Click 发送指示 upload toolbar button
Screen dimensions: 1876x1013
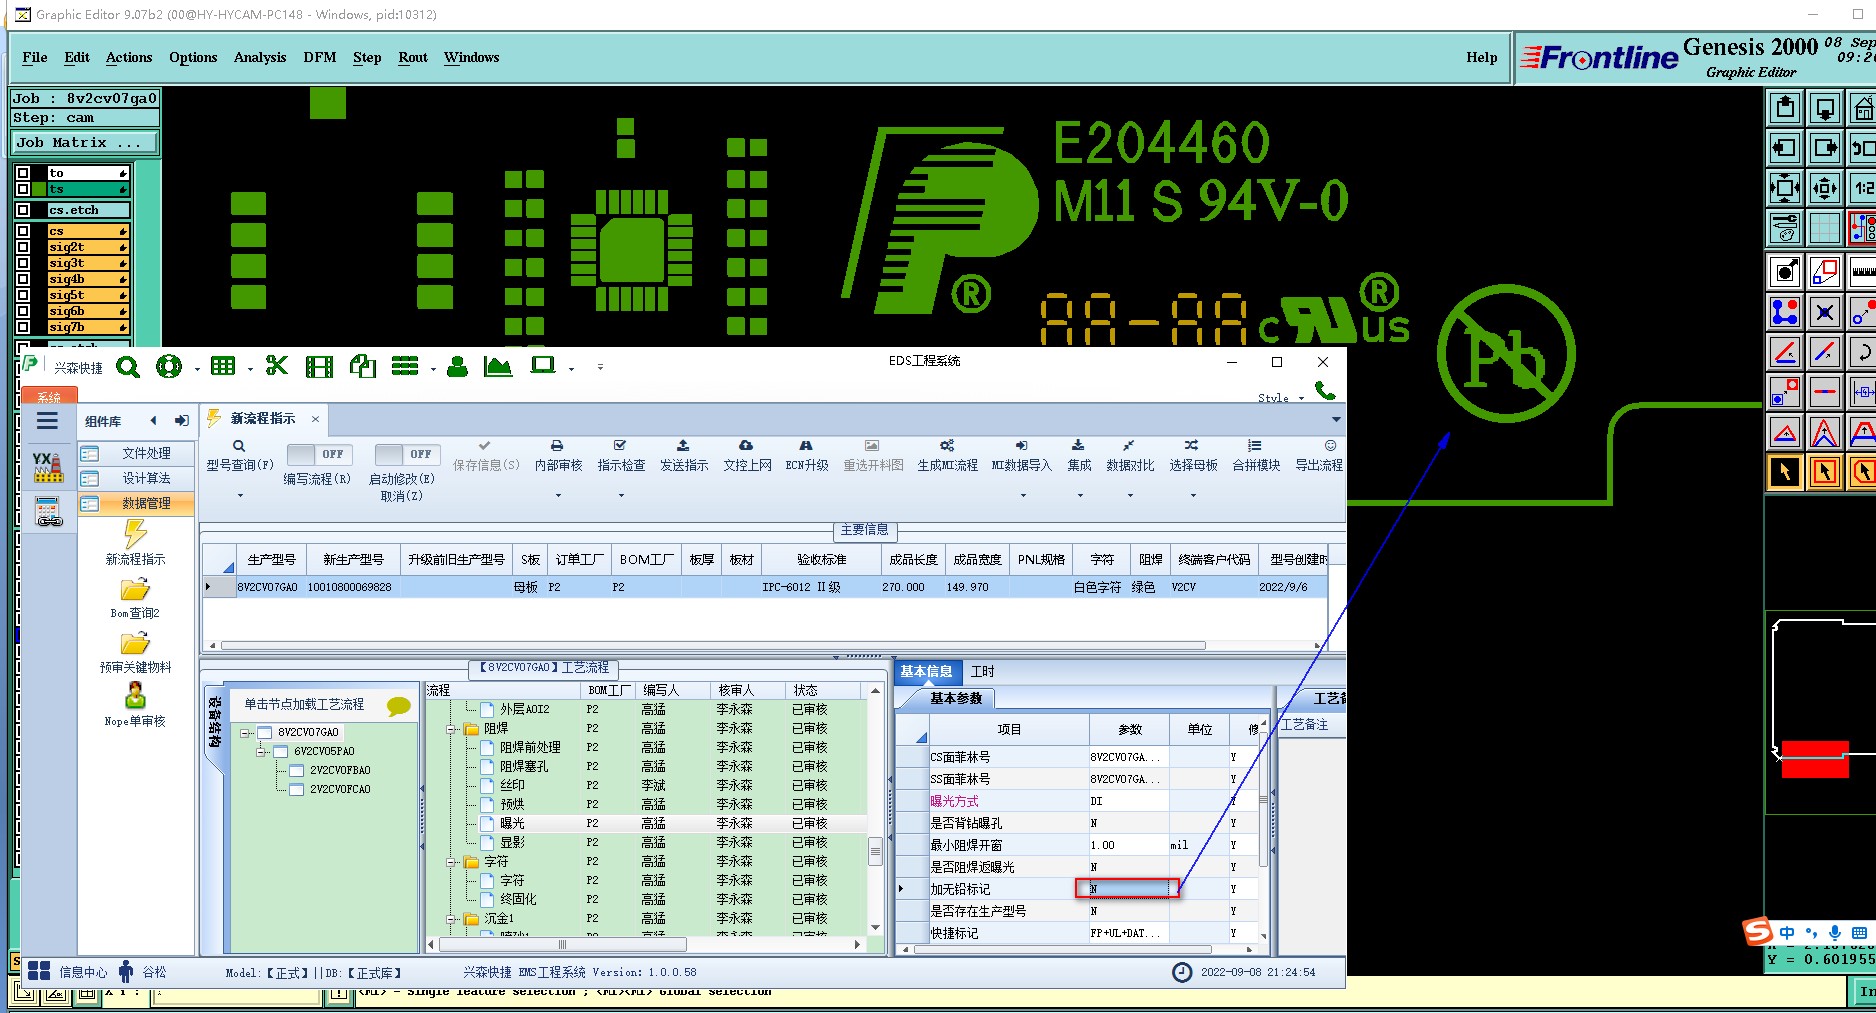[x=684, y=455]
